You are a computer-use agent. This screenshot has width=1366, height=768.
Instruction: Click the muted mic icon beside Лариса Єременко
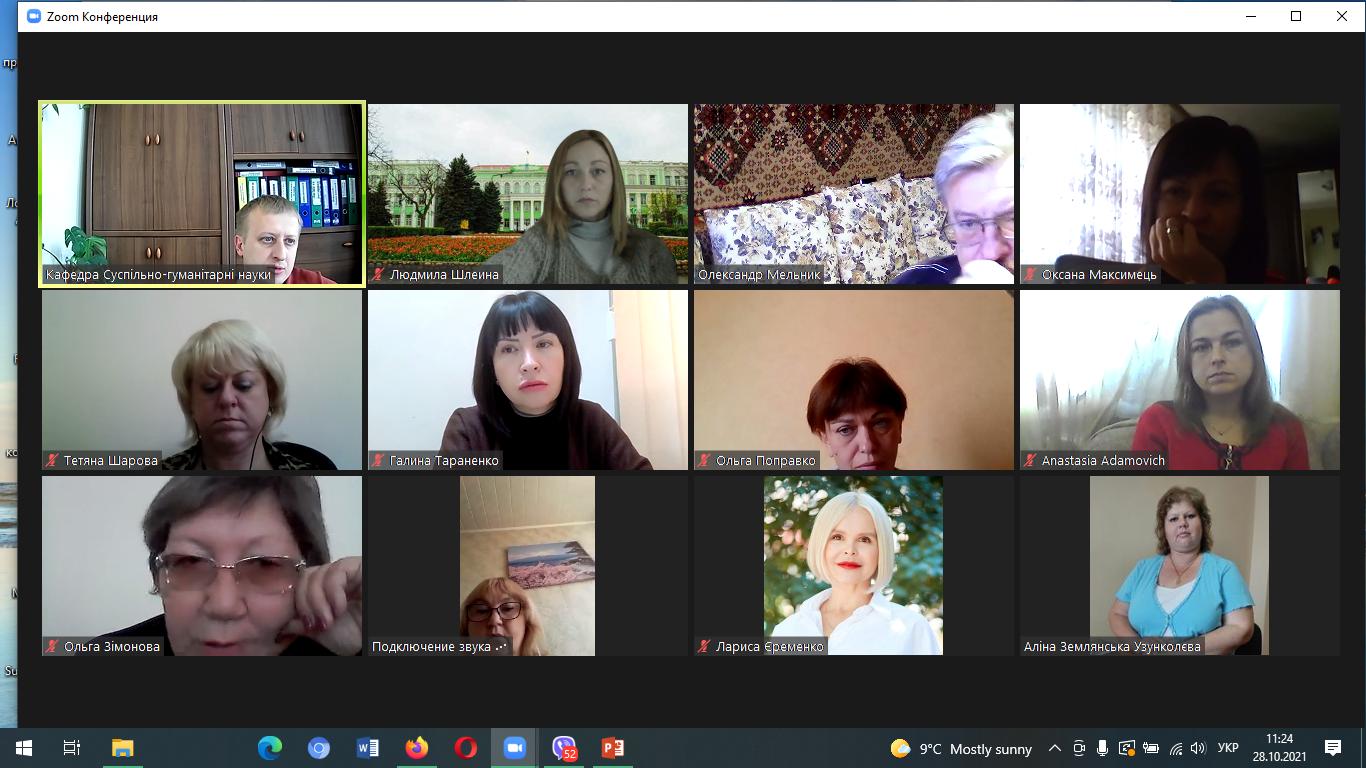705,646
